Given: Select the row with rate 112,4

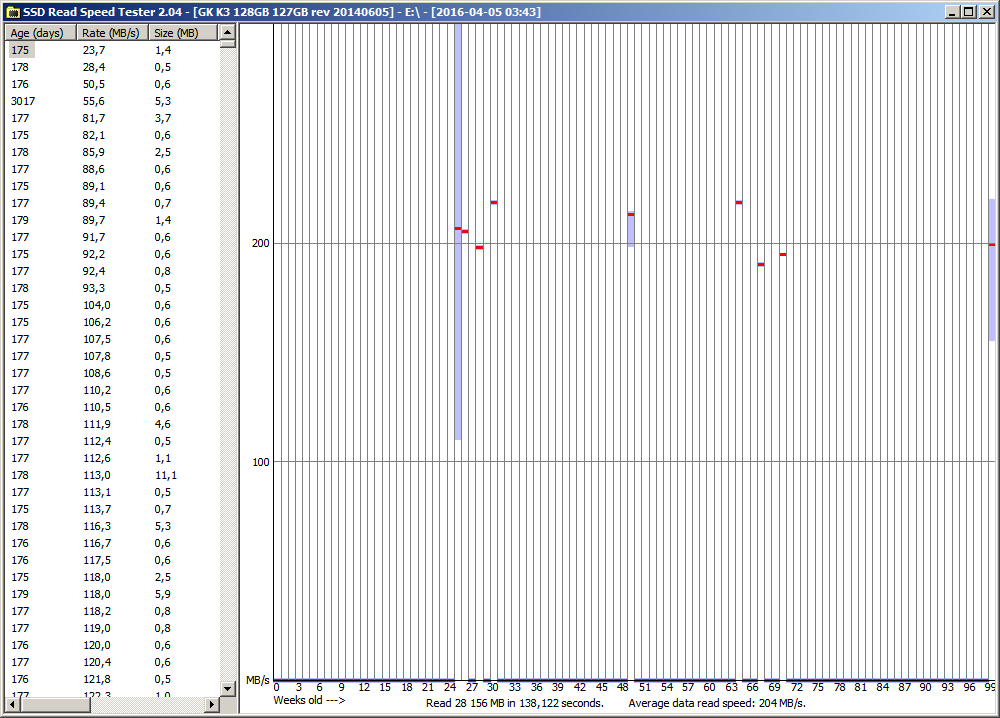Looking at the screenshot, I should [112, 441].
